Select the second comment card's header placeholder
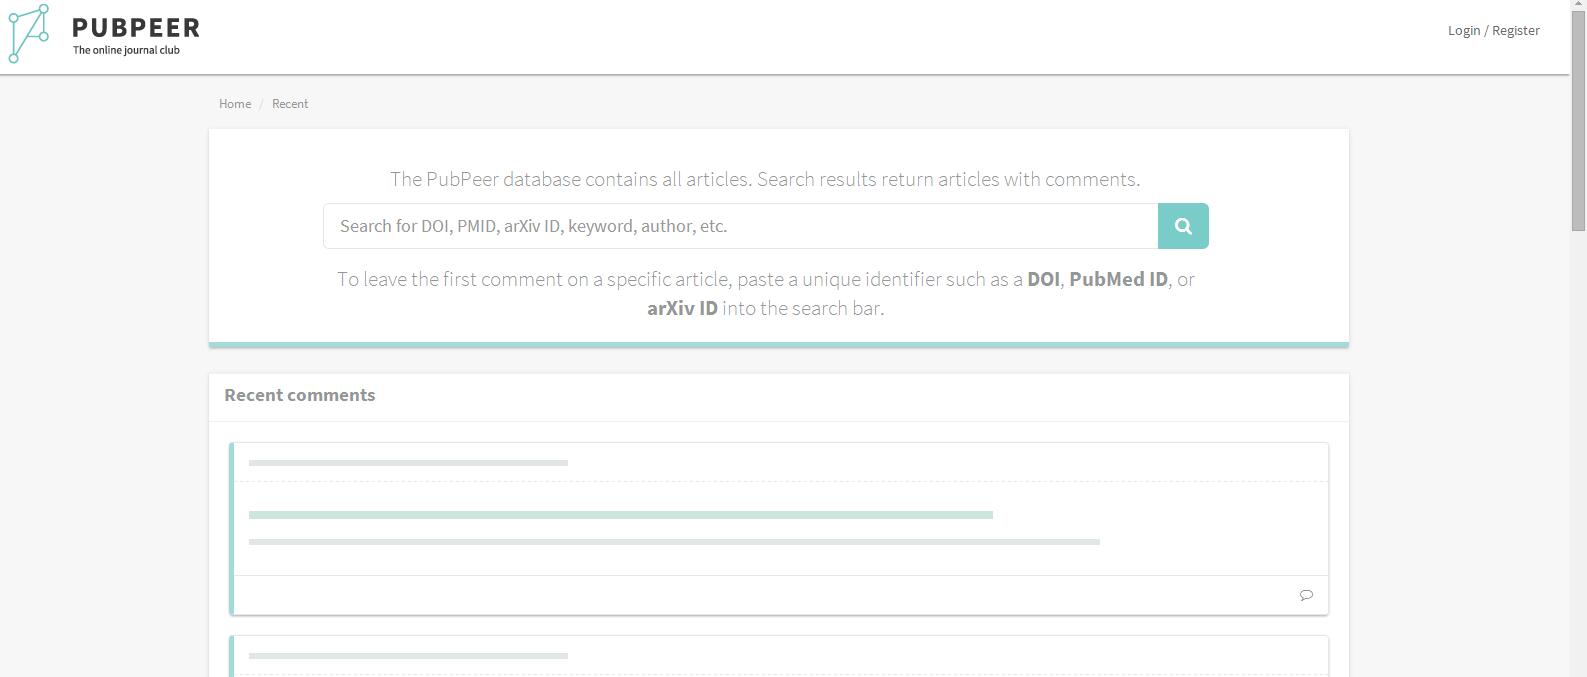Screen dimensions: 1587x677 408,656
